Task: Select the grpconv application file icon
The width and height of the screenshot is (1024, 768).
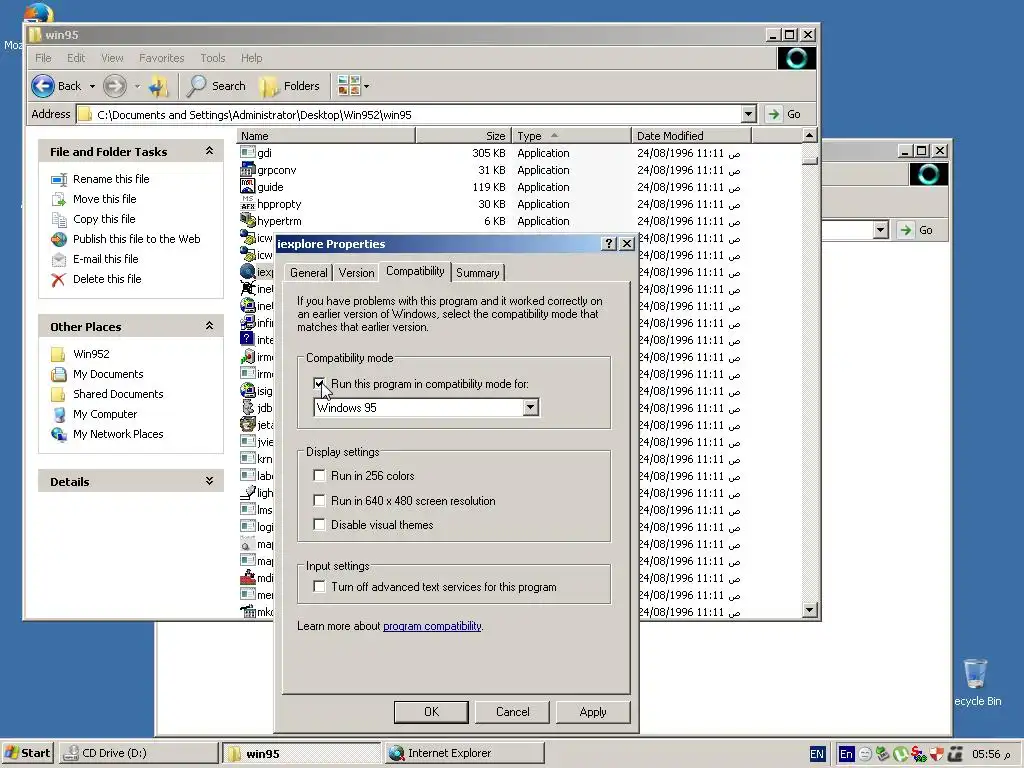Action: [248, 169]
